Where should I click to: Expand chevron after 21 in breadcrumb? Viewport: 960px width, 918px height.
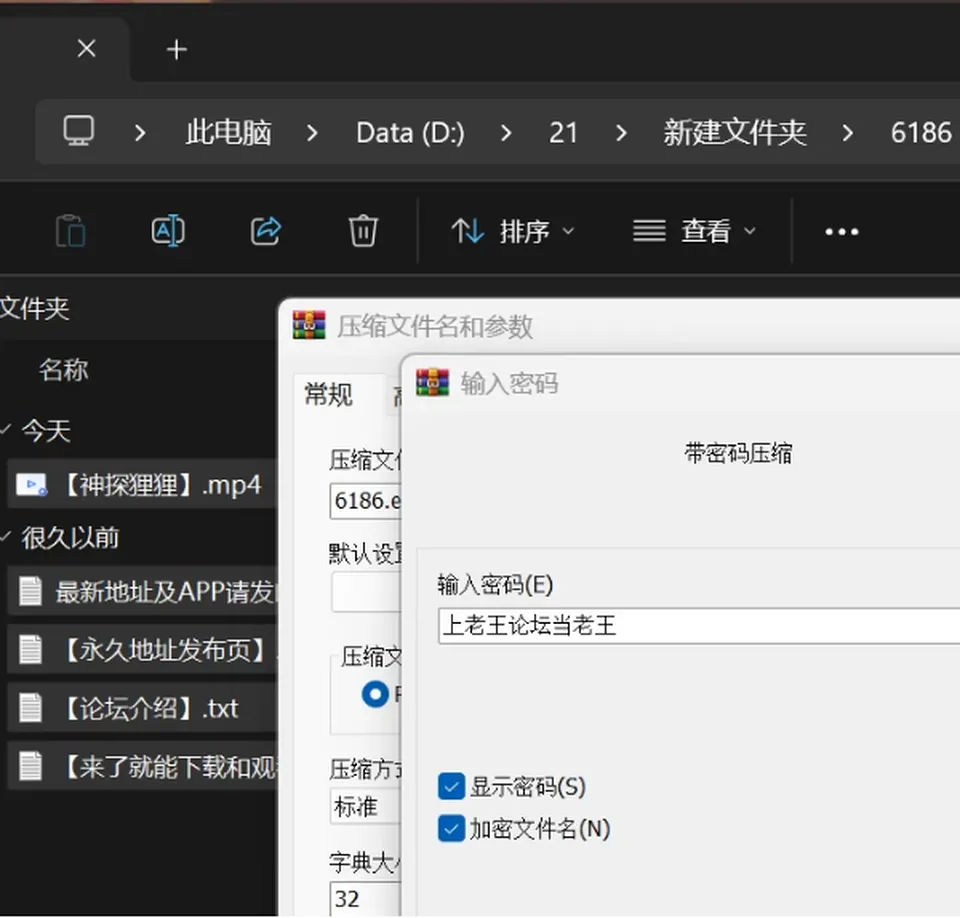pyautogui.click(x=621, y=132)
